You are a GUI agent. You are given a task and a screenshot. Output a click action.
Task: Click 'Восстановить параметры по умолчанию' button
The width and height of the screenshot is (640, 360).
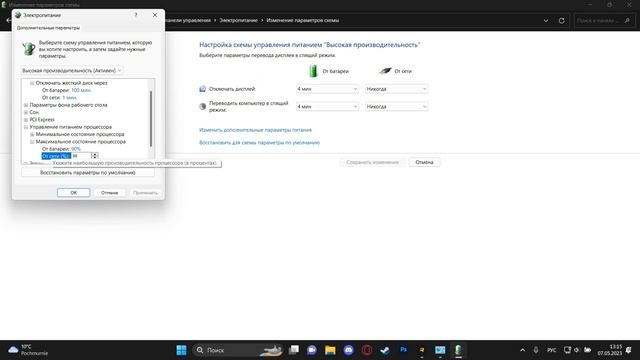(88, 173)
